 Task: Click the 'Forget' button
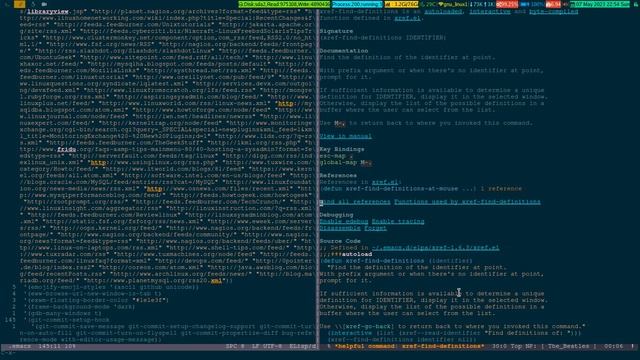pos(375,228)
